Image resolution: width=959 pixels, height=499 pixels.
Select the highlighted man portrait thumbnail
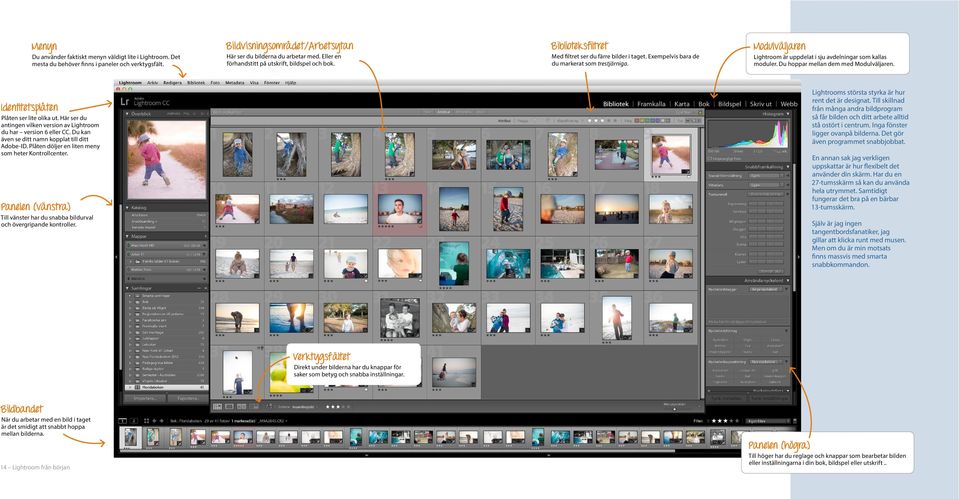pos(400,209)
